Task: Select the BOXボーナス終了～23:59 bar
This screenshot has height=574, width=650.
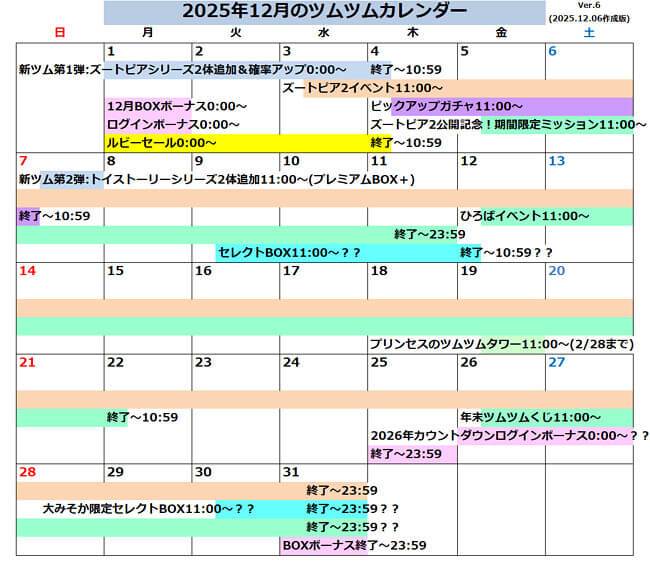Action: click(355, 545)
